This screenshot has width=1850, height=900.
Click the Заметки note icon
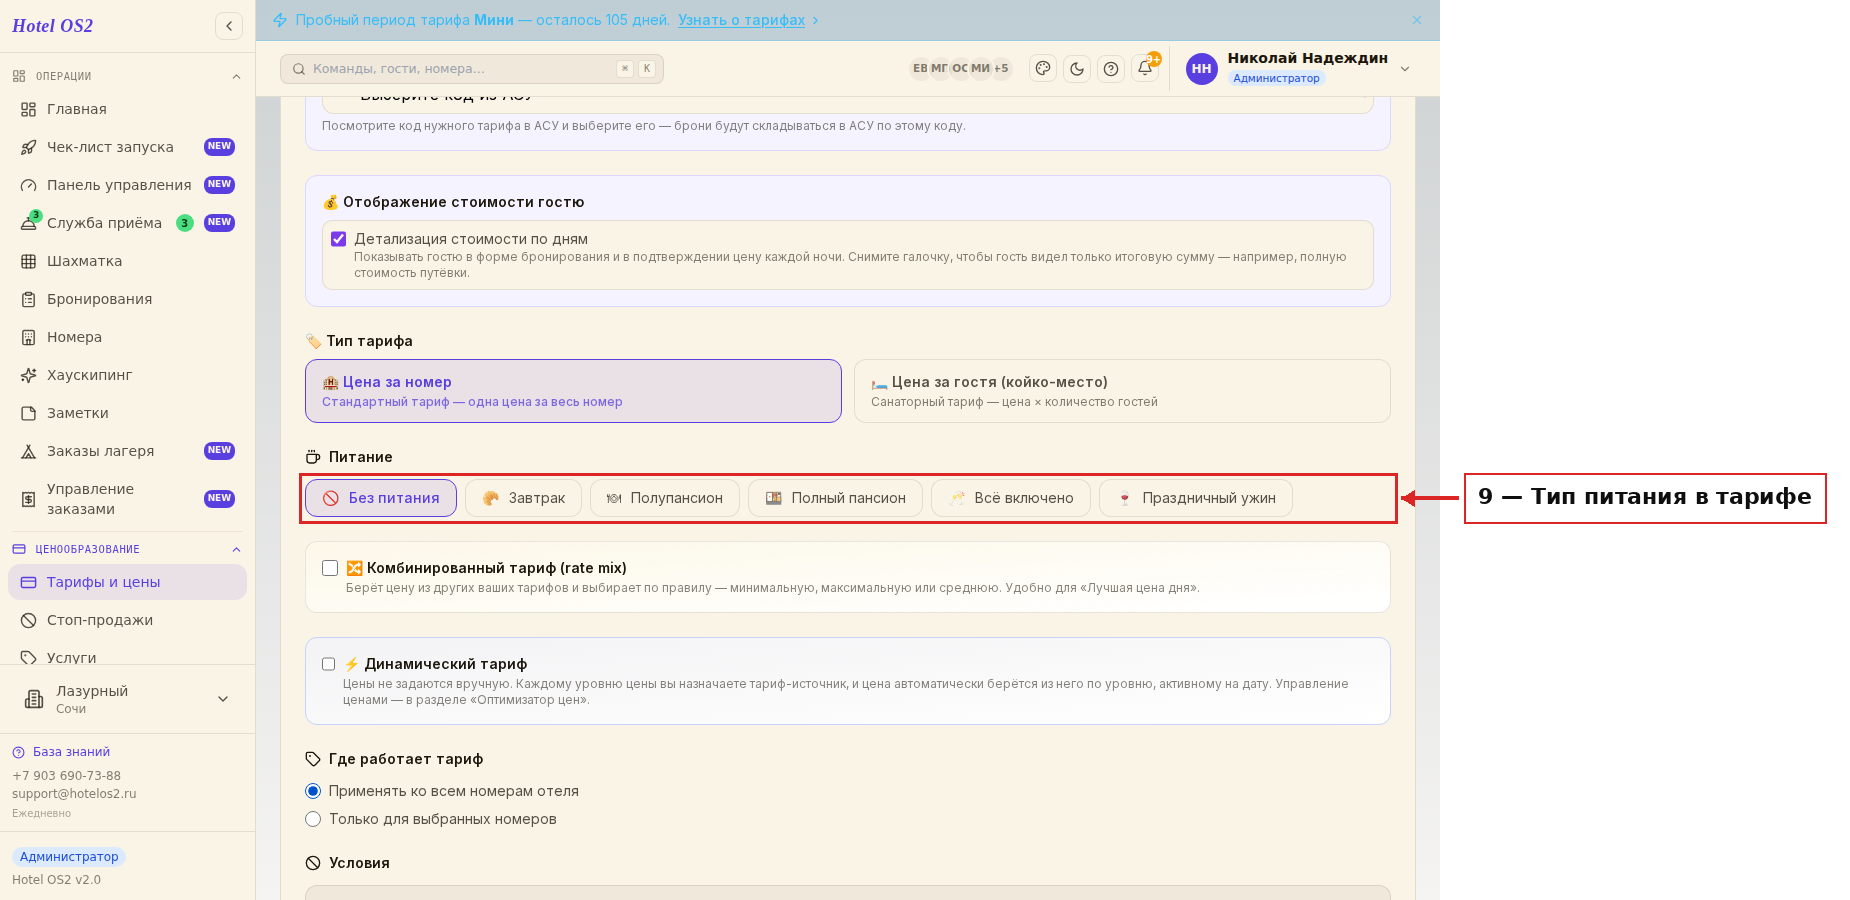point(29,413)
